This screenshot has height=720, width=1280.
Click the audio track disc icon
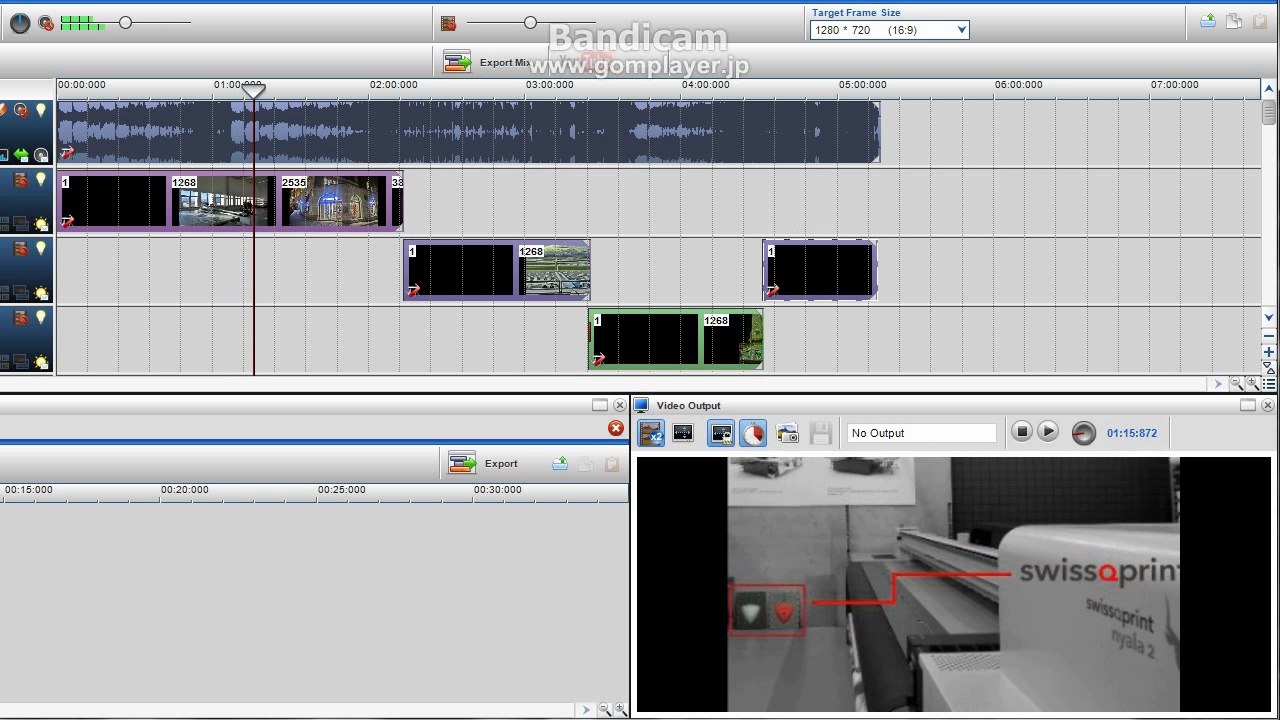coord(41,155)
